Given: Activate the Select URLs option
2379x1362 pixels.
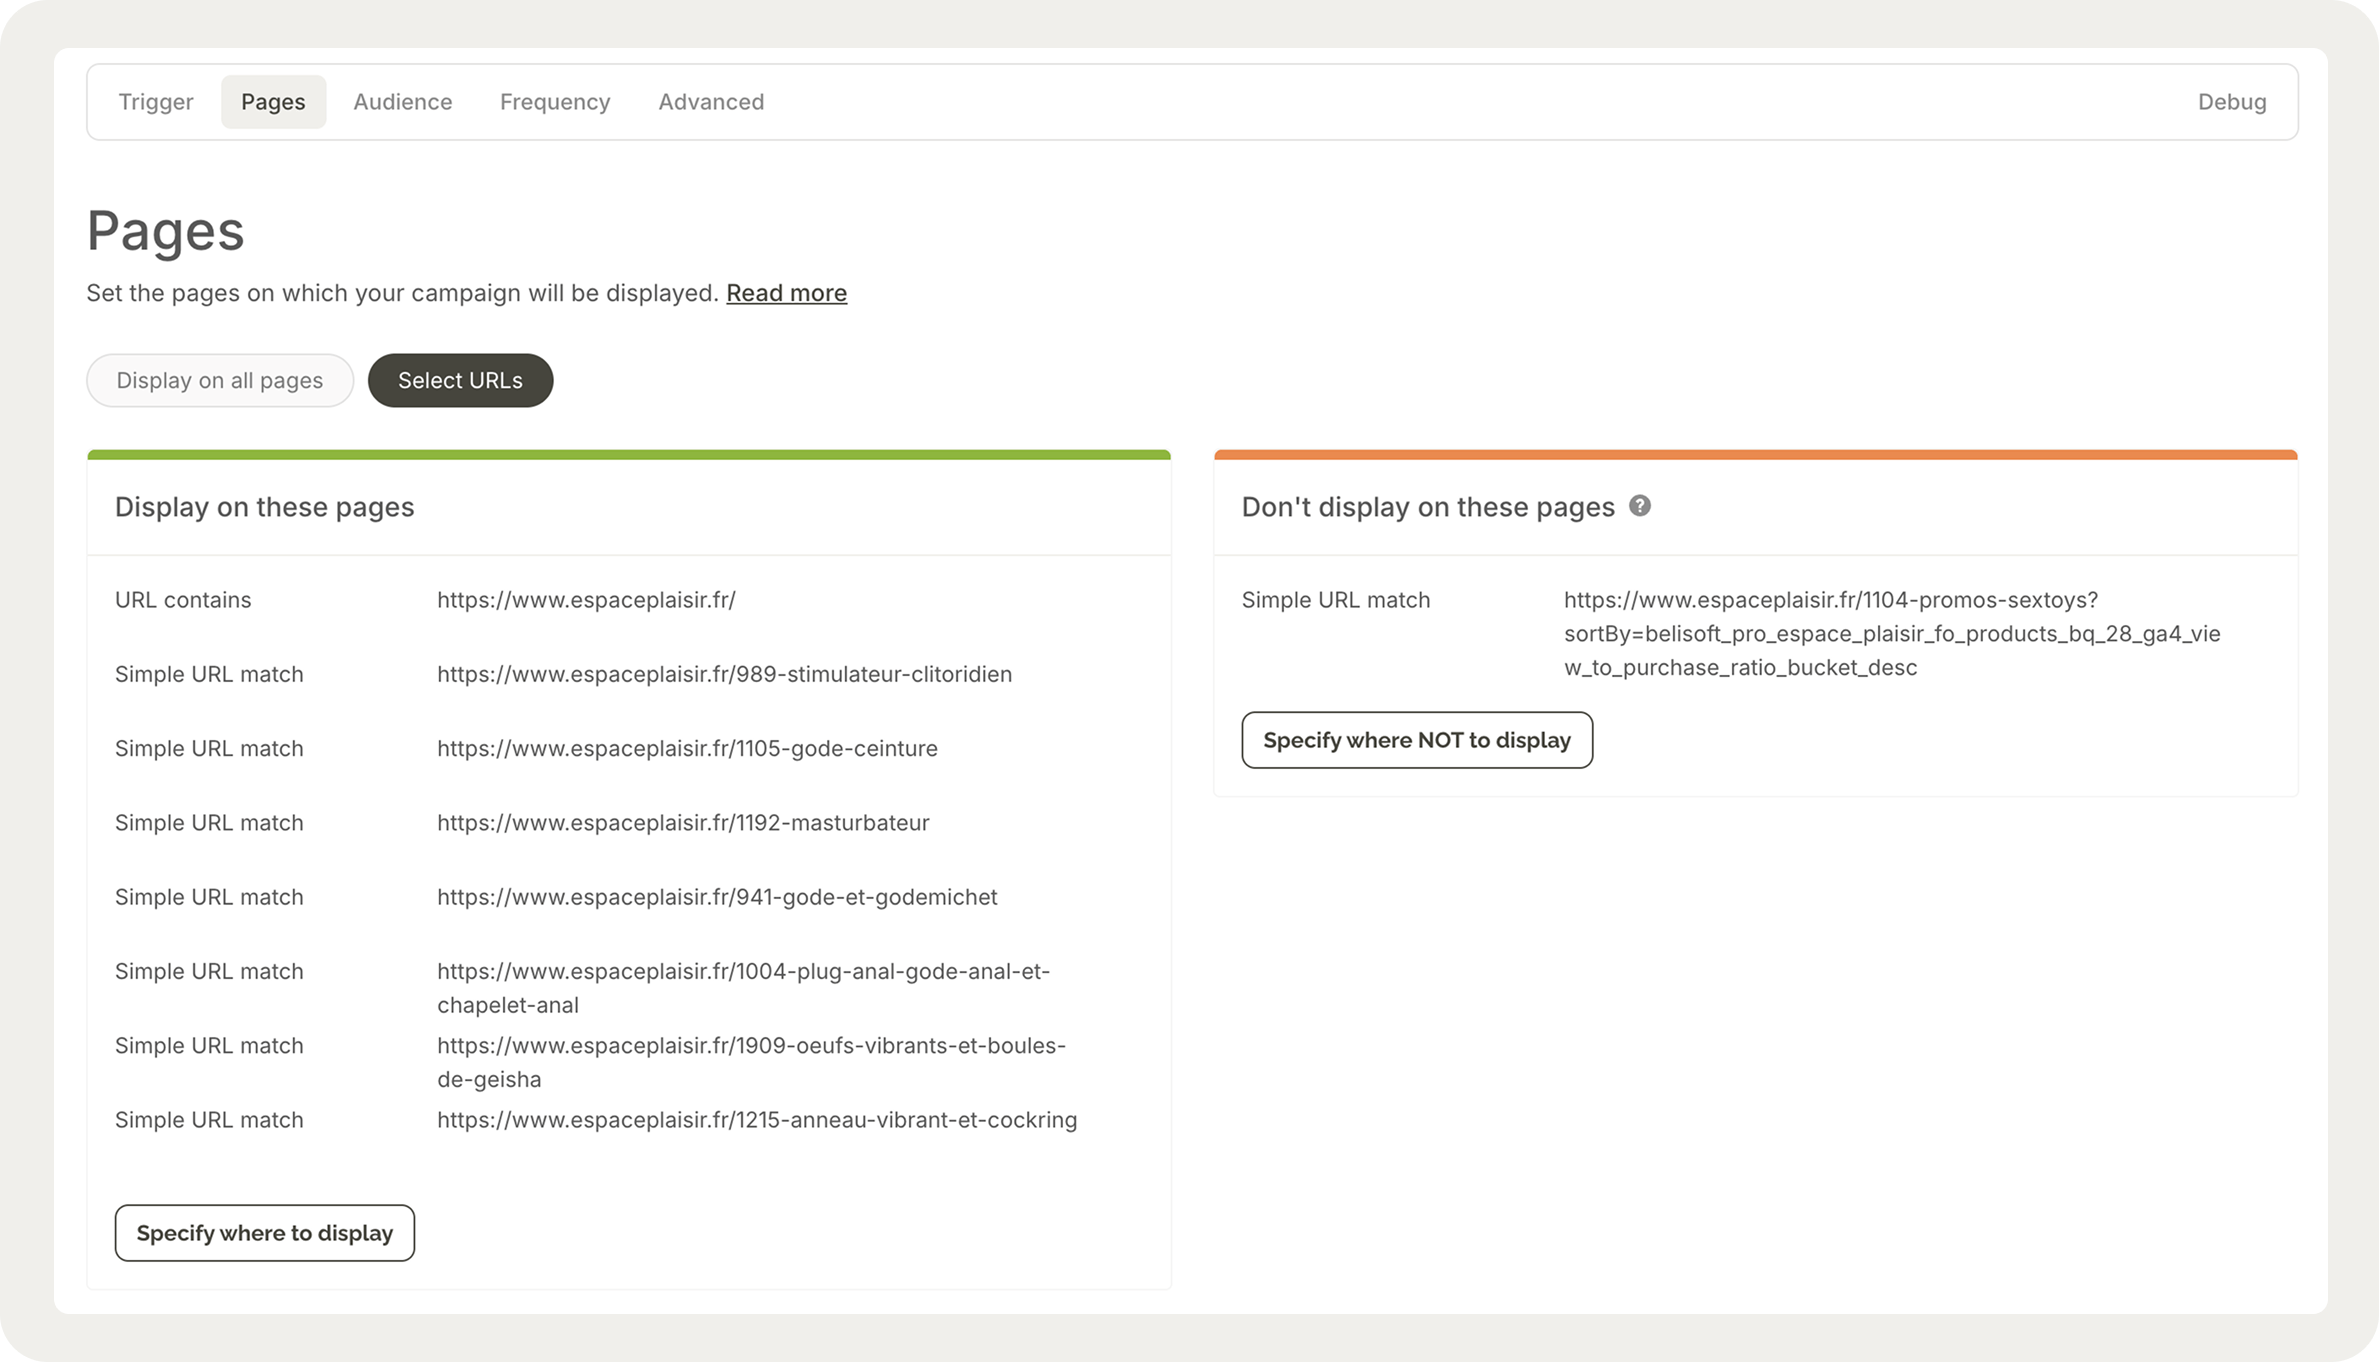Looking at the screenshot, I should [460, 380].
